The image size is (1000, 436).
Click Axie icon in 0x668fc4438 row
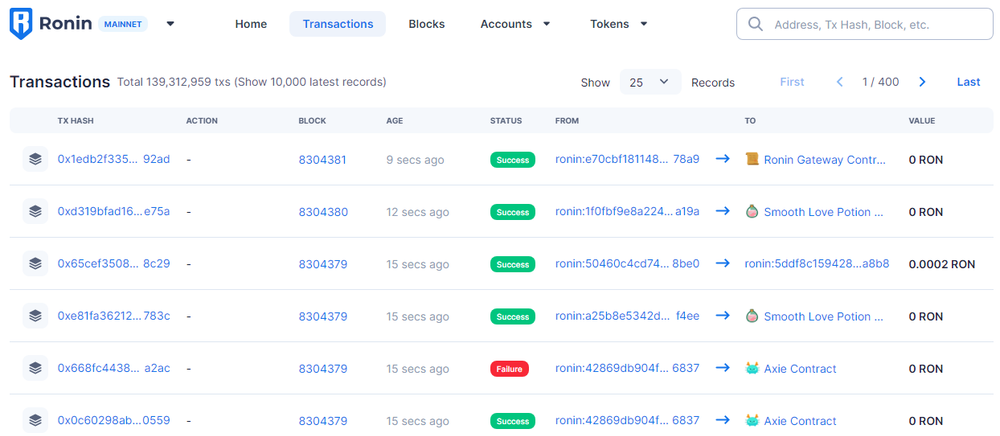tap(752, 368)
